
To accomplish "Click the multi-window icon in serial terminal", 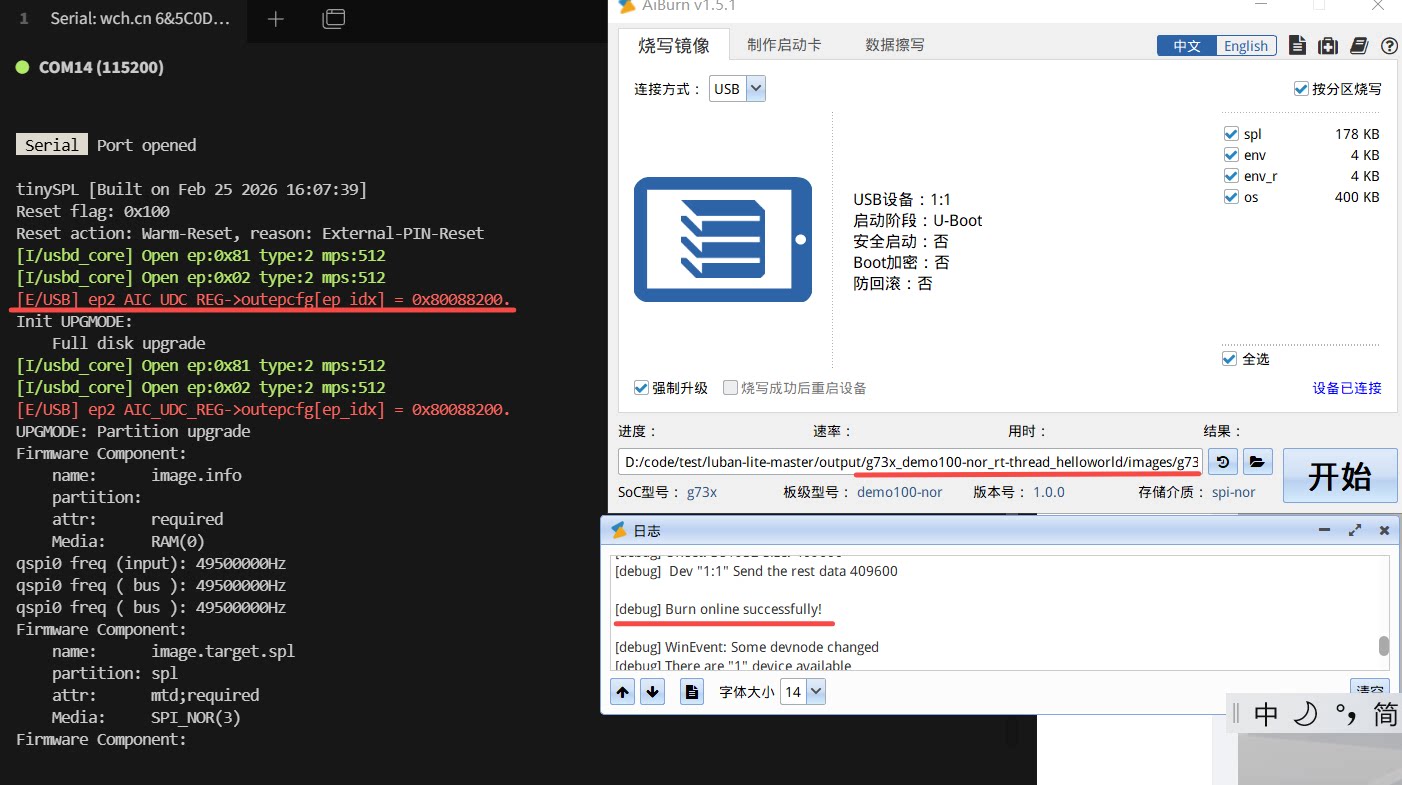I will click(334, 19).
